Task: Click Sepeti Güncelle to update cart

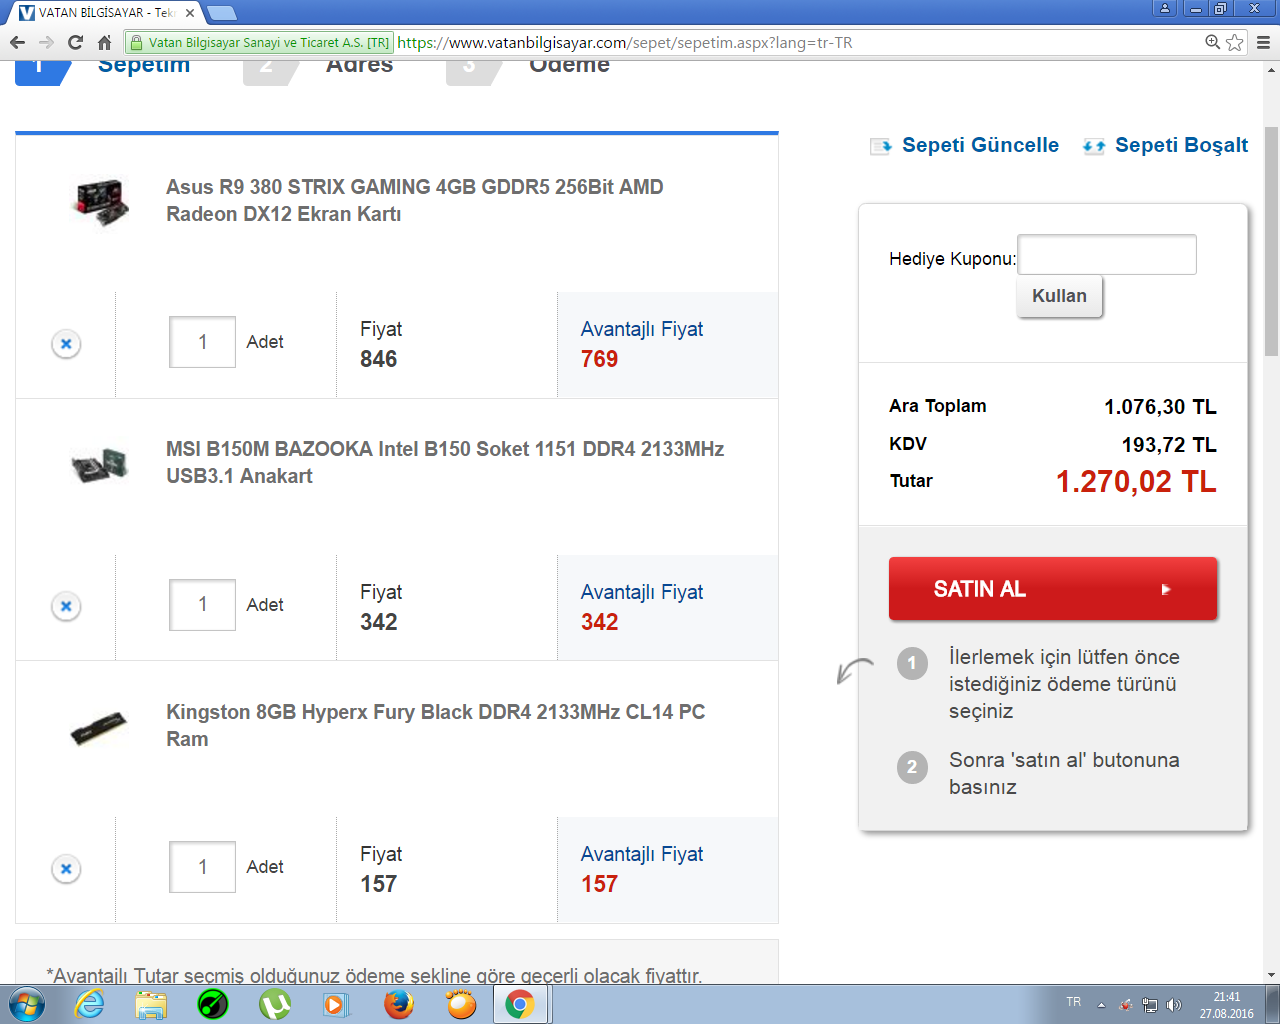Action: click(965, 145)
